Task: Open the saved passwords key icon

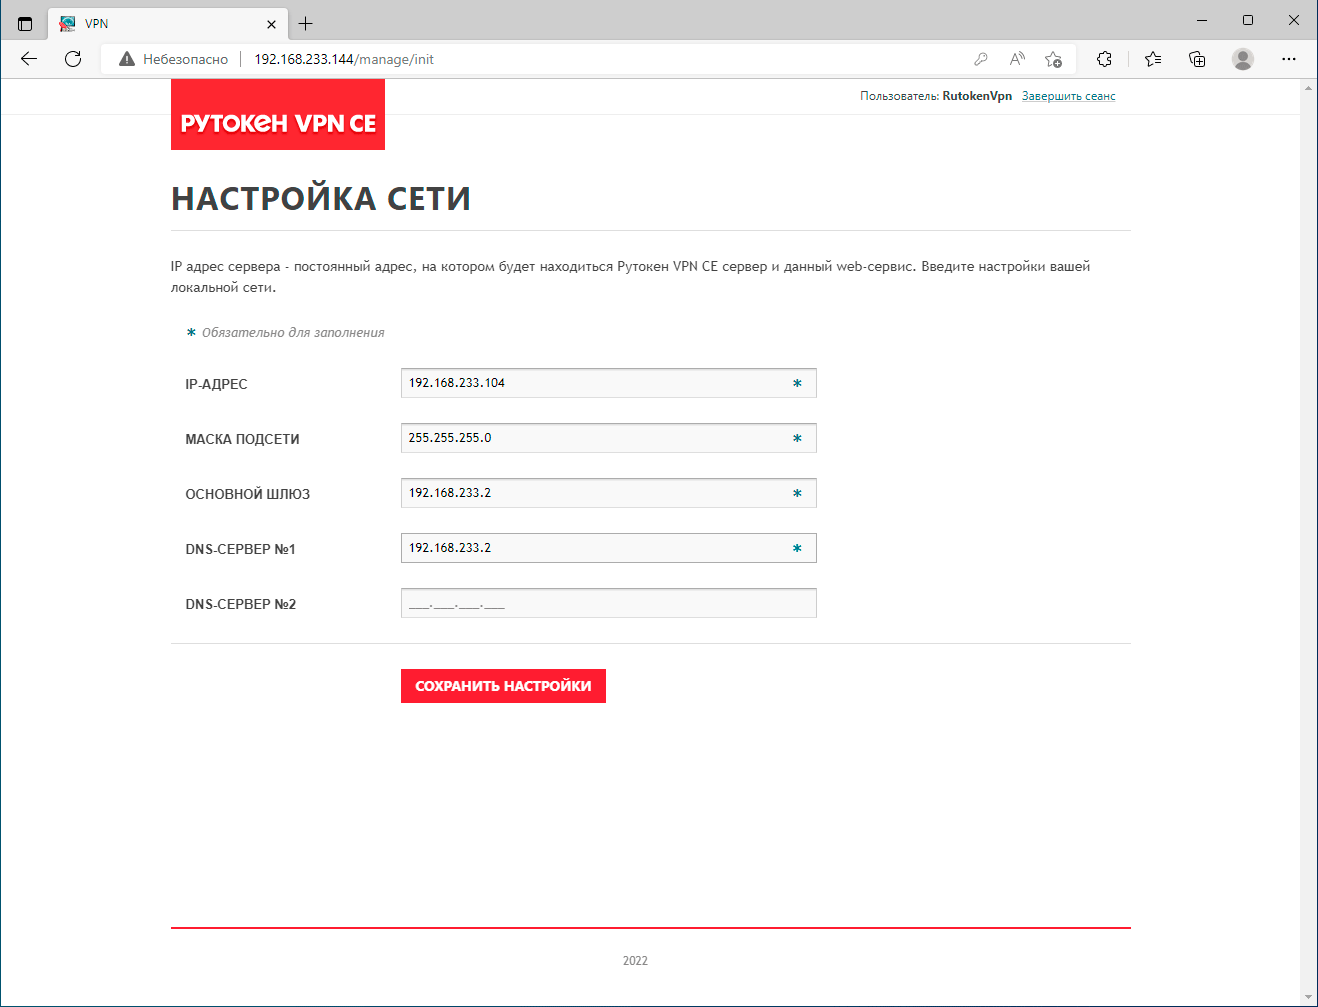Action: [981, 59]
